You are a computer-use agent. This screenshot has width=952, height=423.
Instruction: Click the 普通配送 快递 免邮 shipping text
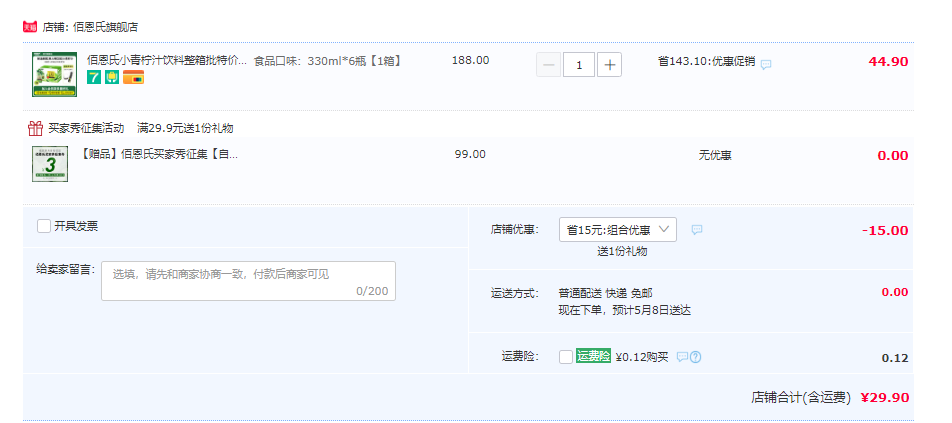coord(605,293)
